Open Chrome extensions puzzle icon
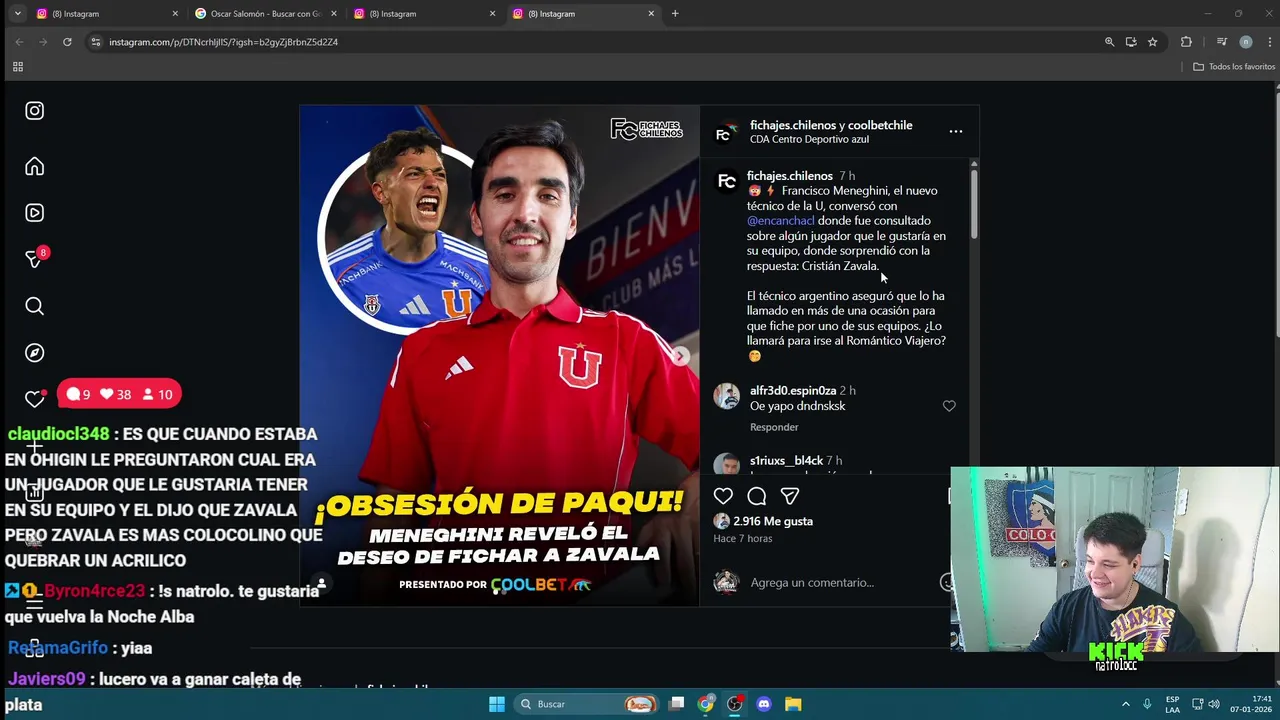Viewport: 1280px width, 720px height. point(1186,42)
